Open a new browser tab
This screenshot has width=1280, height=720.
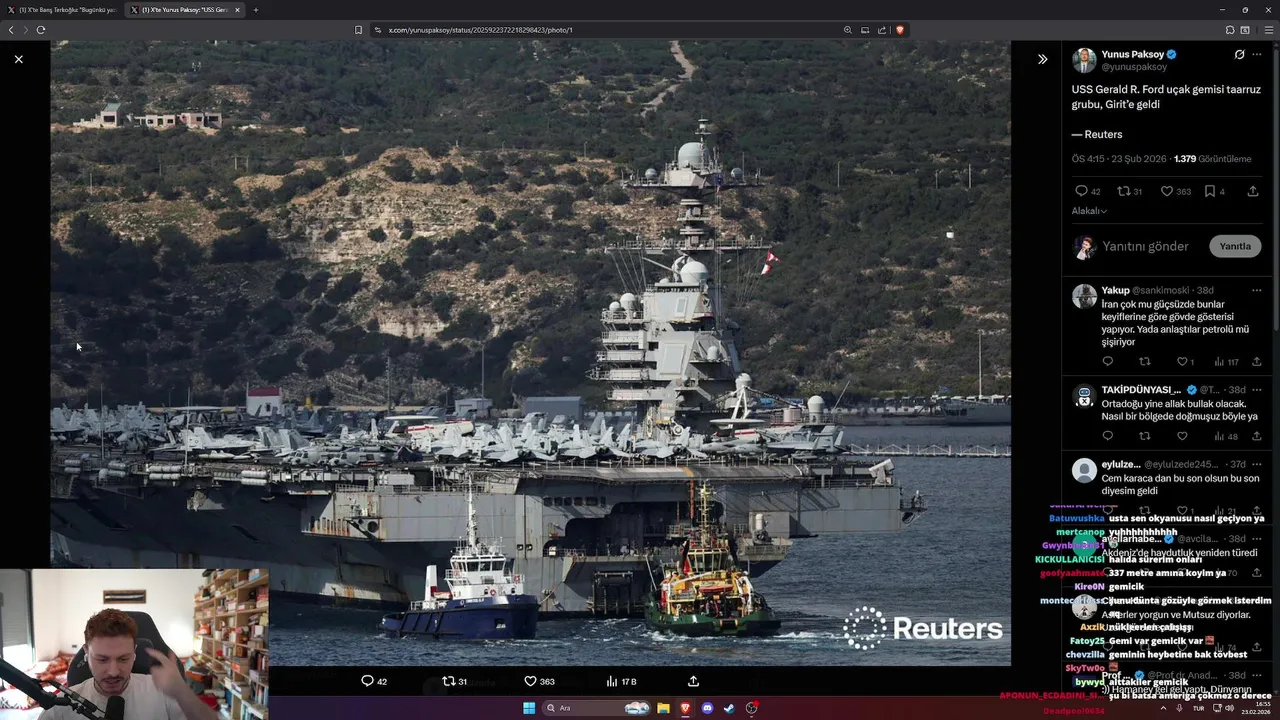click(255, 10)
